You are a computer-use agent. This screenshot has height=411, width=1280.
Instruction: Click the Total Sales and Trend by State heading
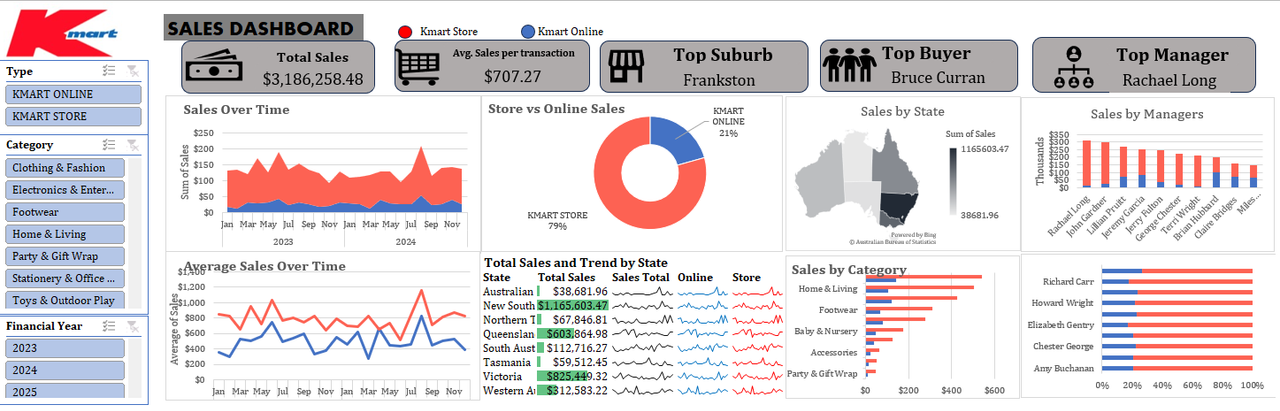[575, 262]
